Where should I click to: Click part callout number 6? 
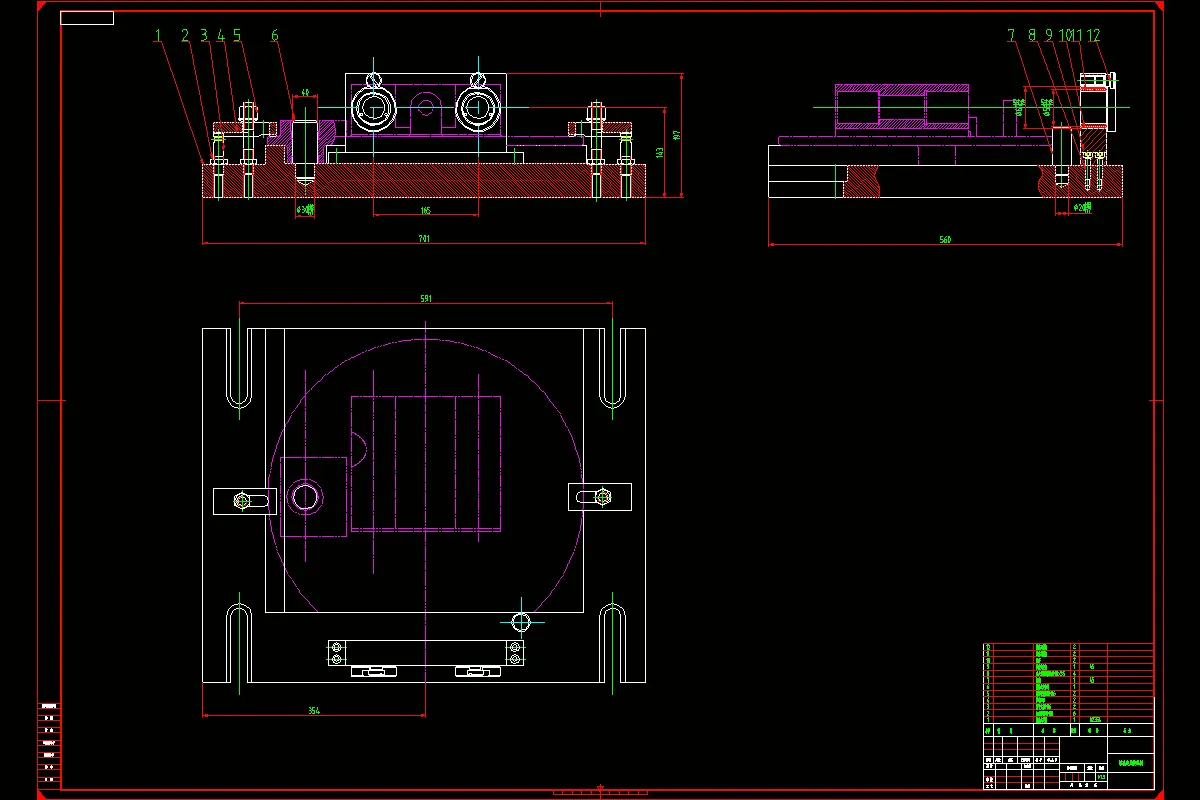(x=275, y=35)
